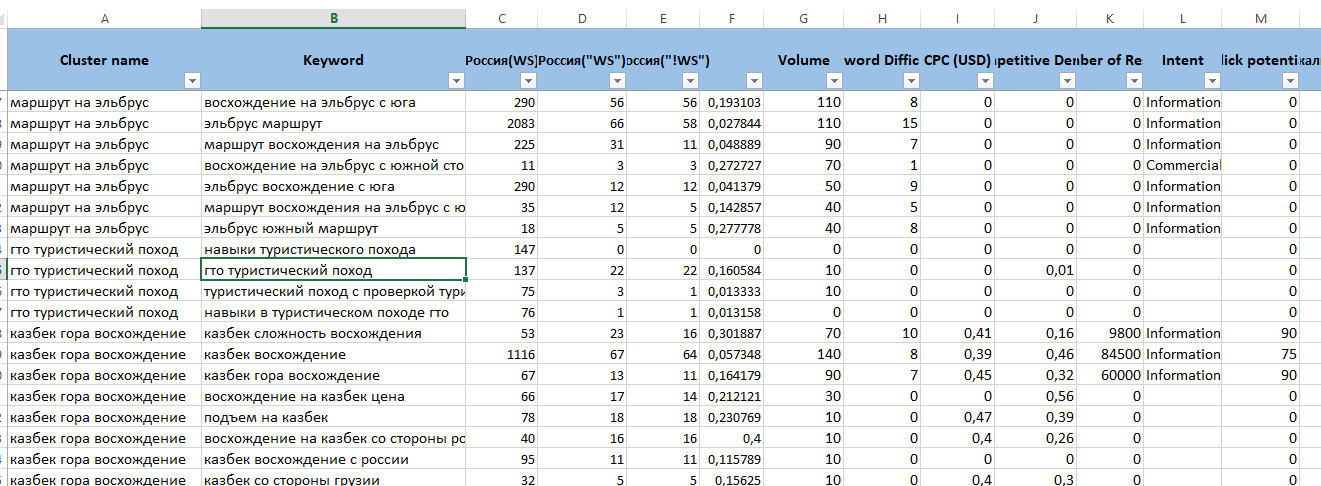The height and width of the screenshot is (486, 1321).
Task: Click the 'Commercial' intent cell
Action: tap(1182, 165)
